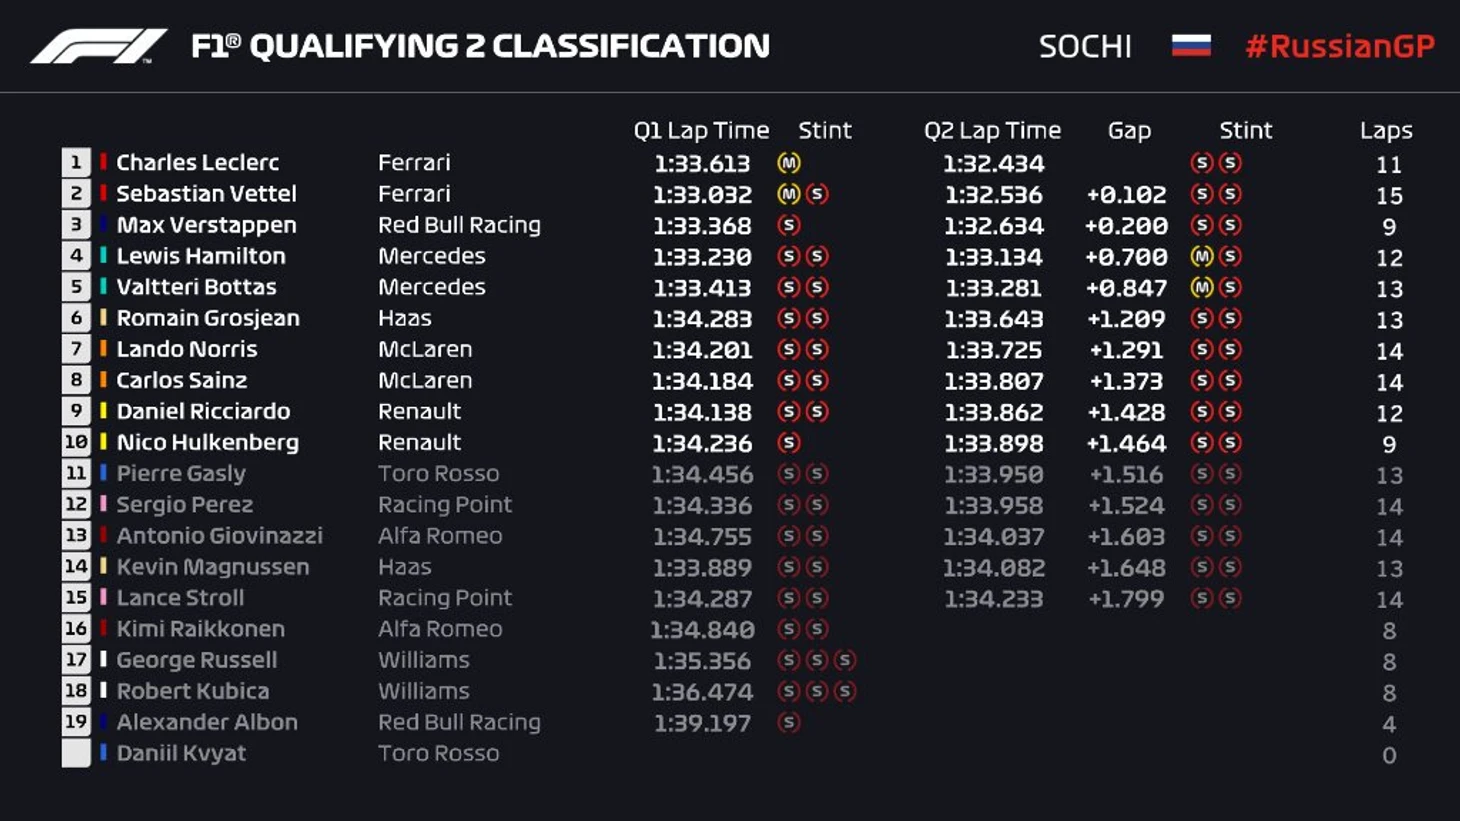Image resolution: width=1460 pixels, height=821 pixels.
Task: Click the Russian flag icon
Action: point(1190,46)
